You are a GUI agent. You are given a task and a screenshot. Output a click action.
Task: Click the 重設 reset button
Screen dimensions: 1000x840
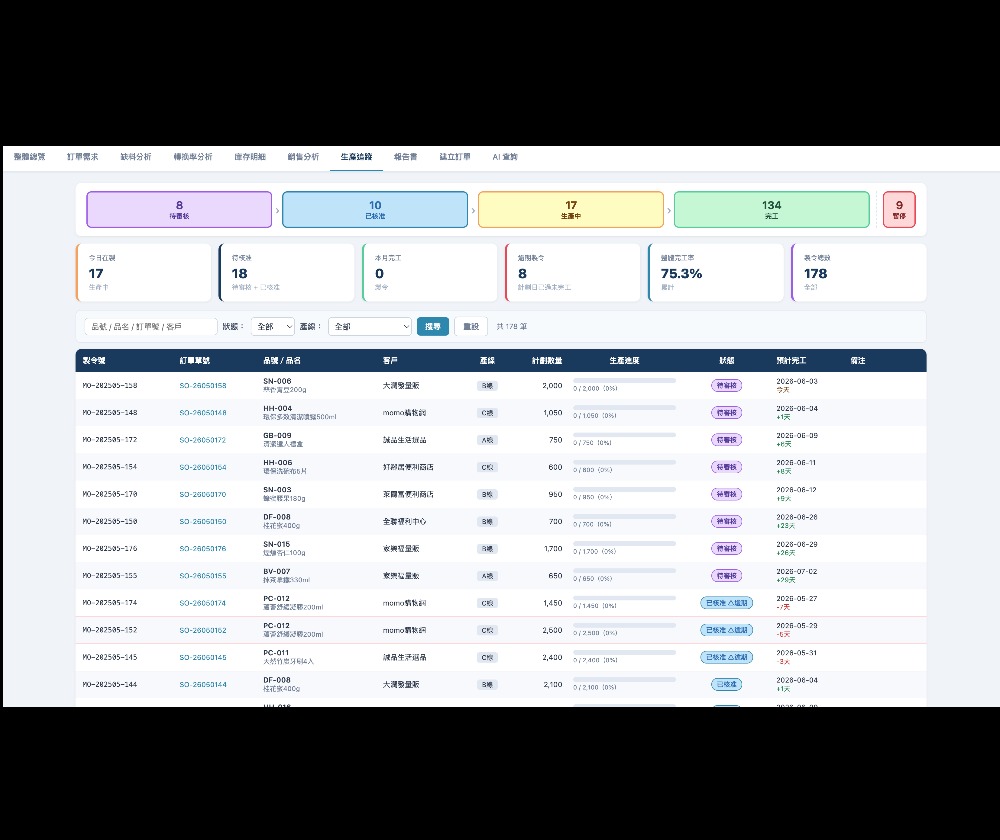click(471, 327)
